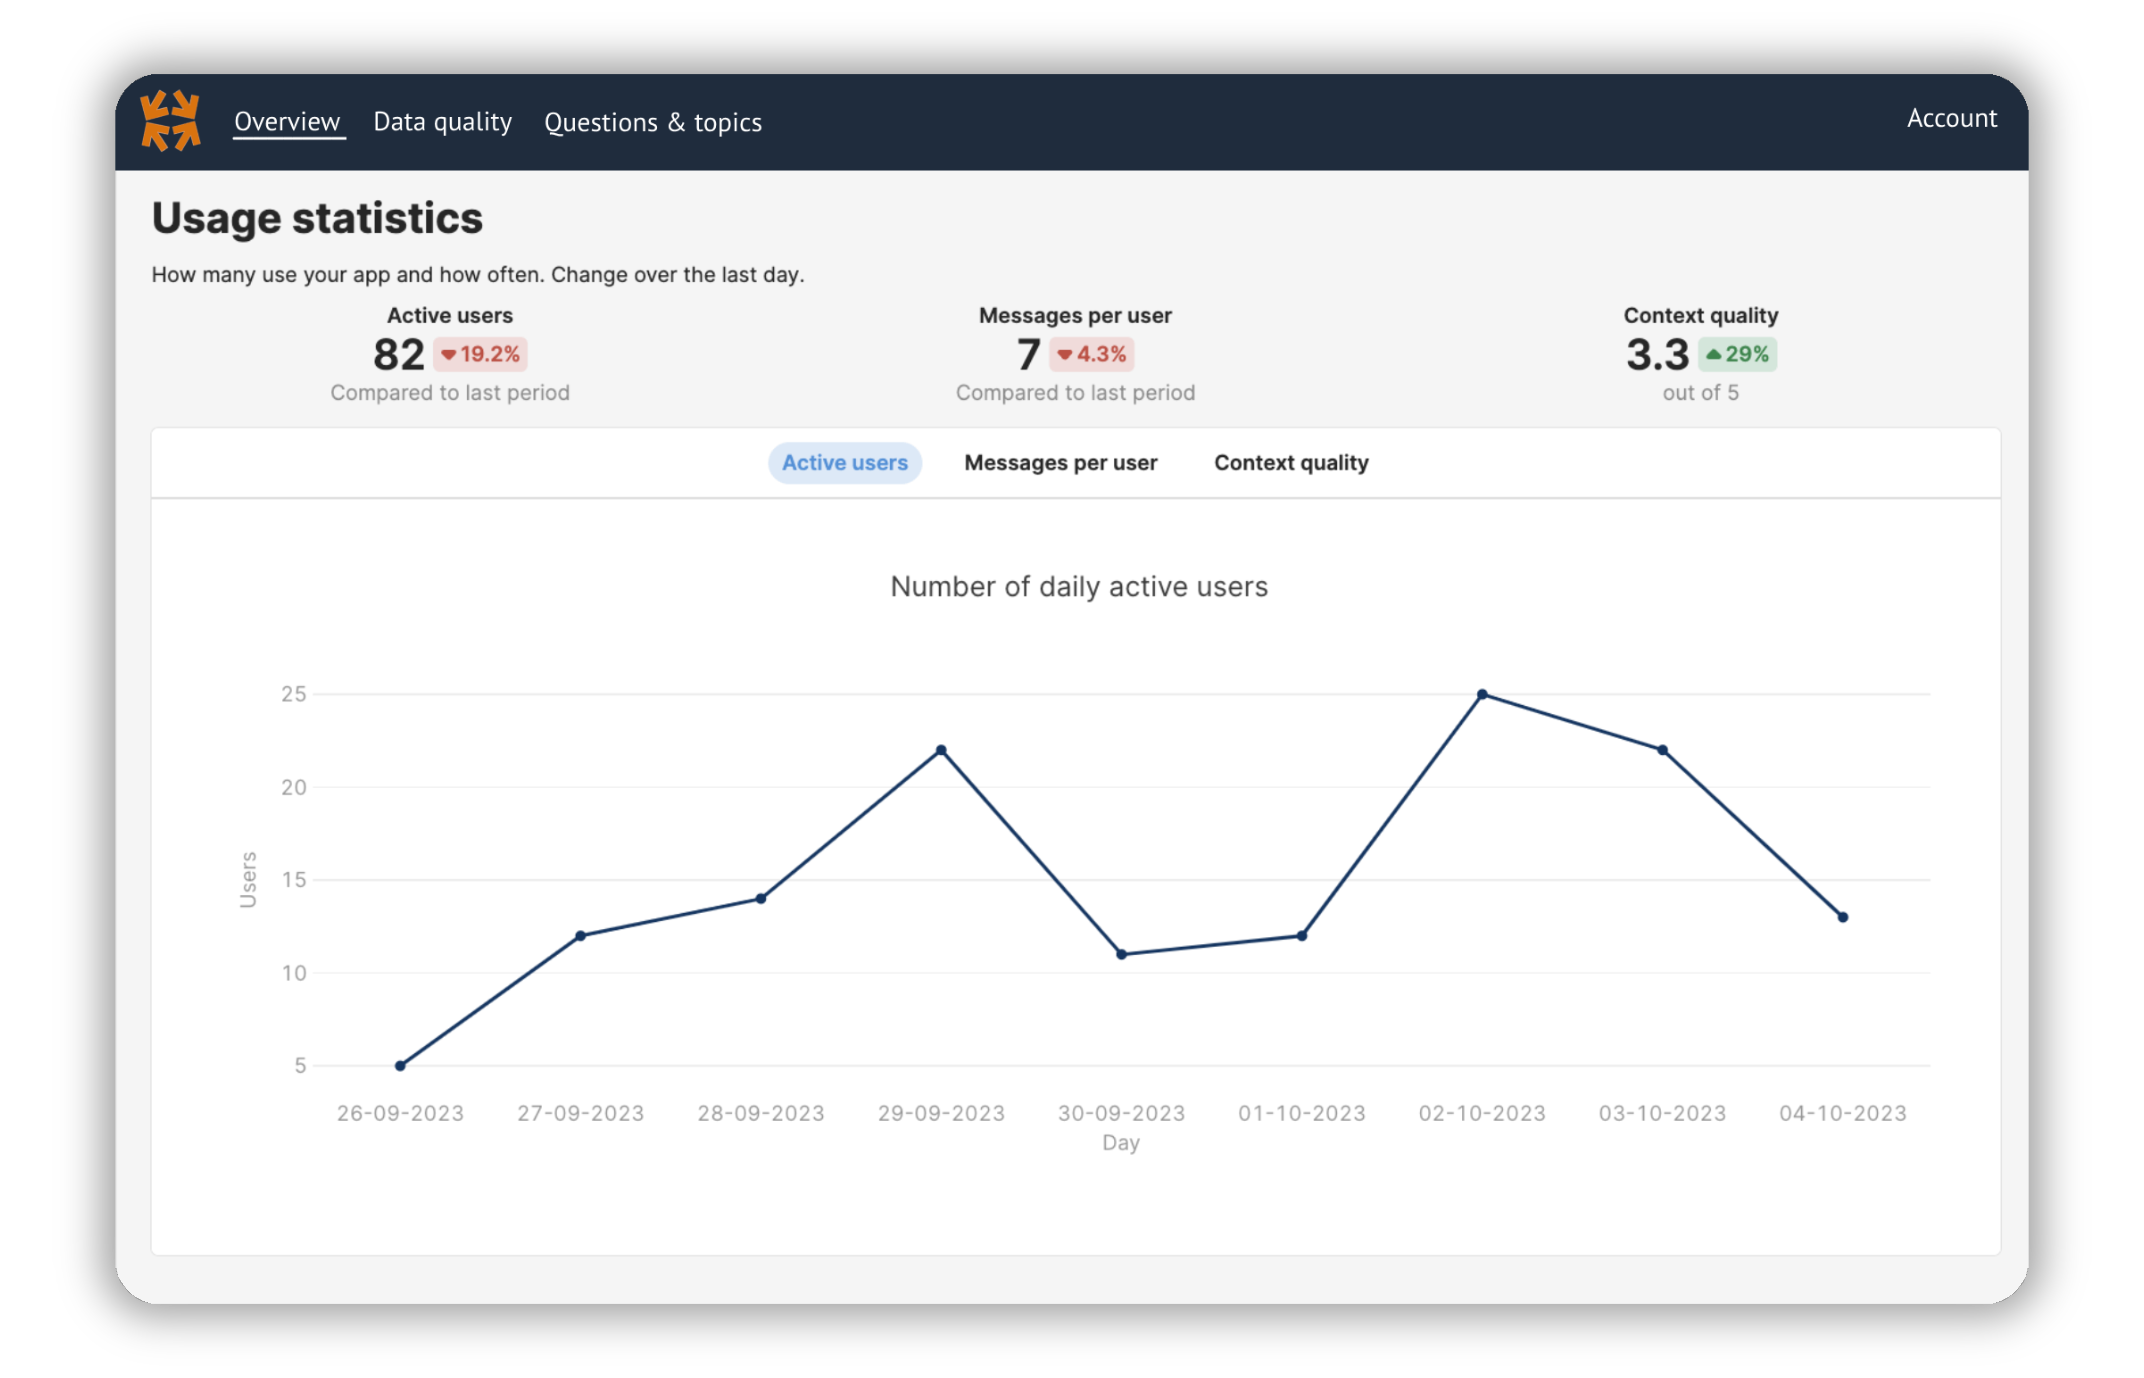Select the Active users chart tab
This screenshot has height=1378, width=2144.
point(844,463)
